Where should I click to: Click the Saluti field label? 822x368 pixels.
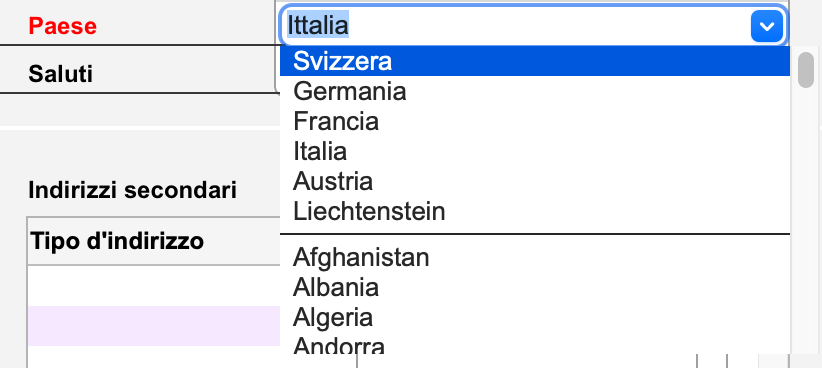(60, 74)
